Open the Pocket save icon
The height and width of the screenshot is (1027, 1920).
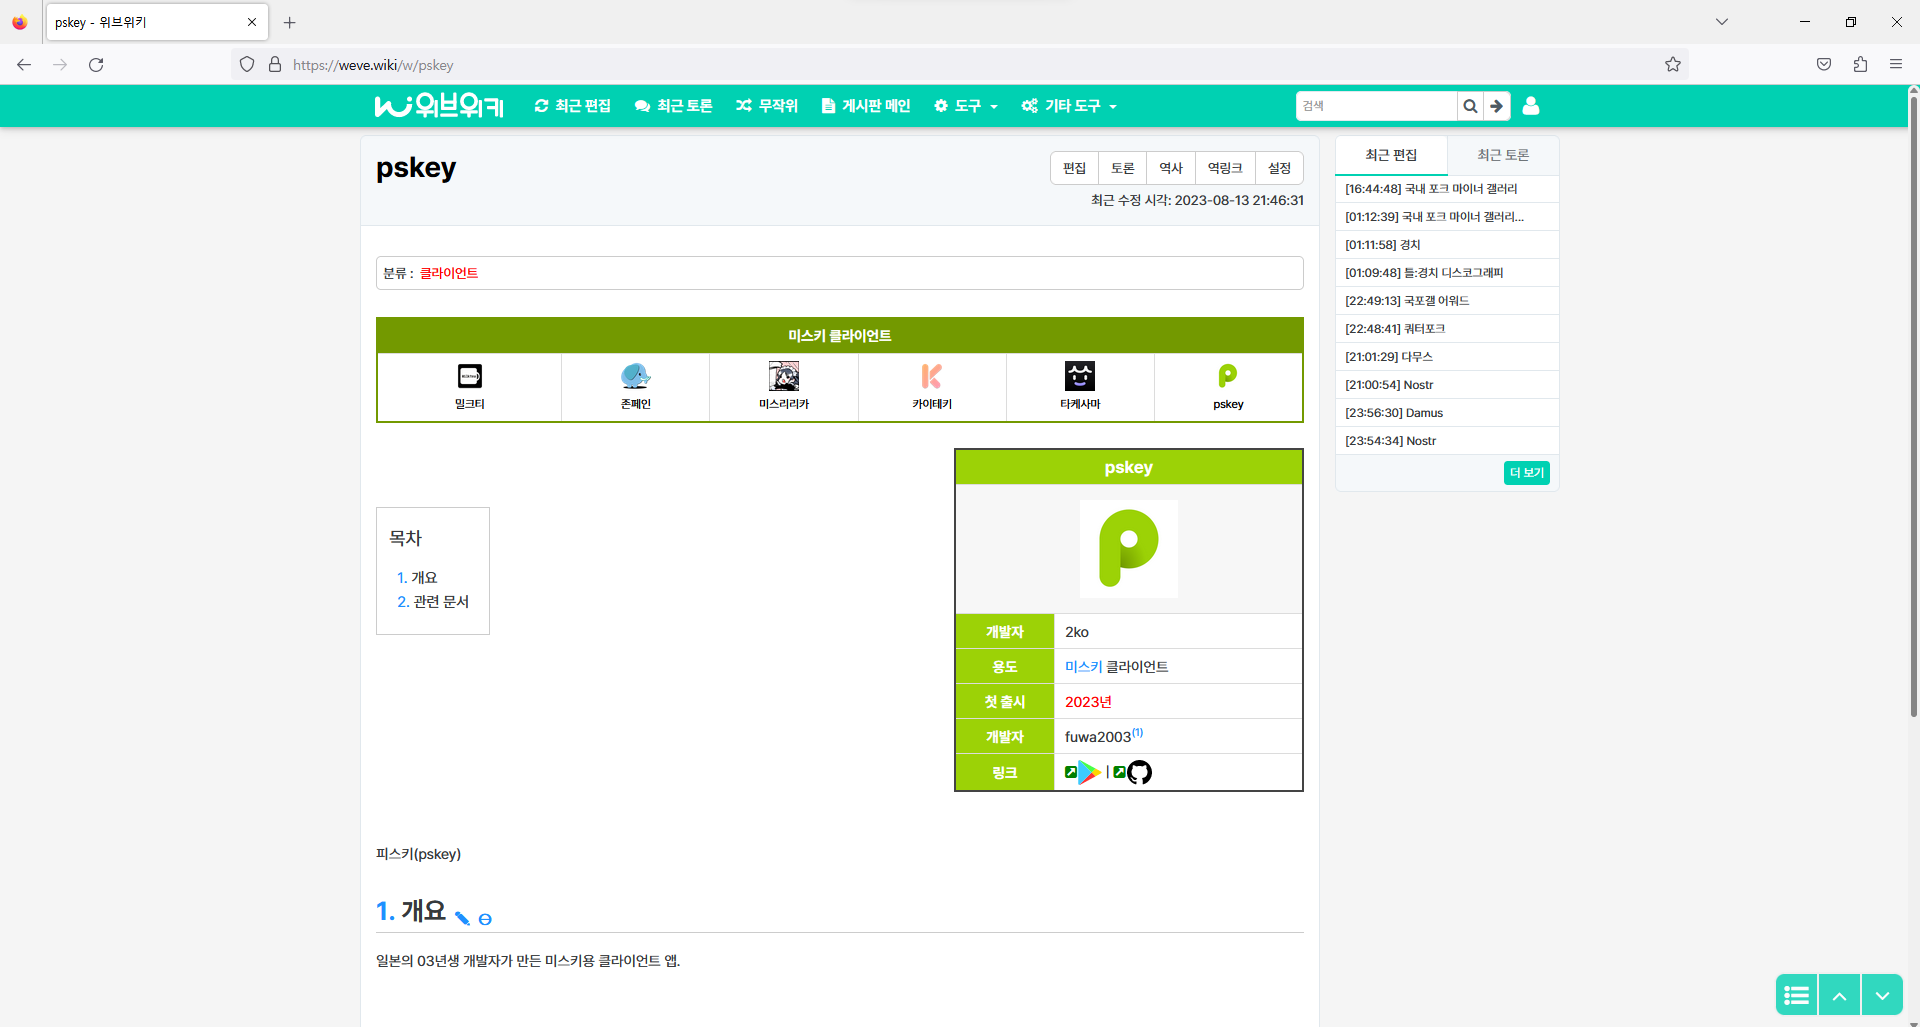click(x=1824, y=65)
